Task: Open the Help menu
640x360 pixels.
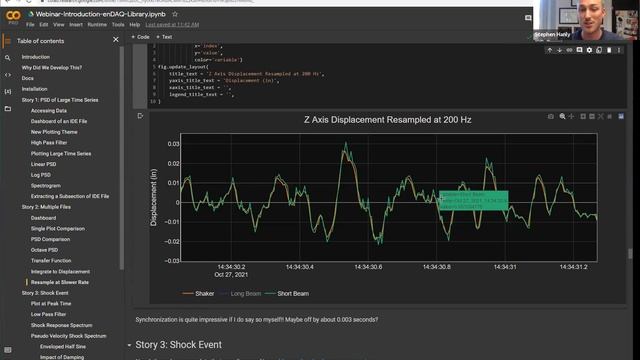Action: [x=135, y=25]
